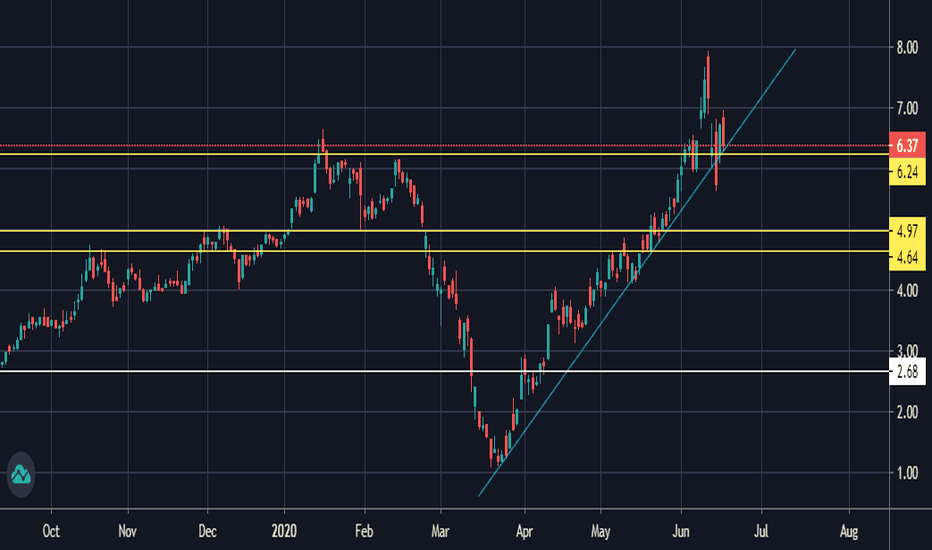Click the Oct label on time axis

(51, 531)
